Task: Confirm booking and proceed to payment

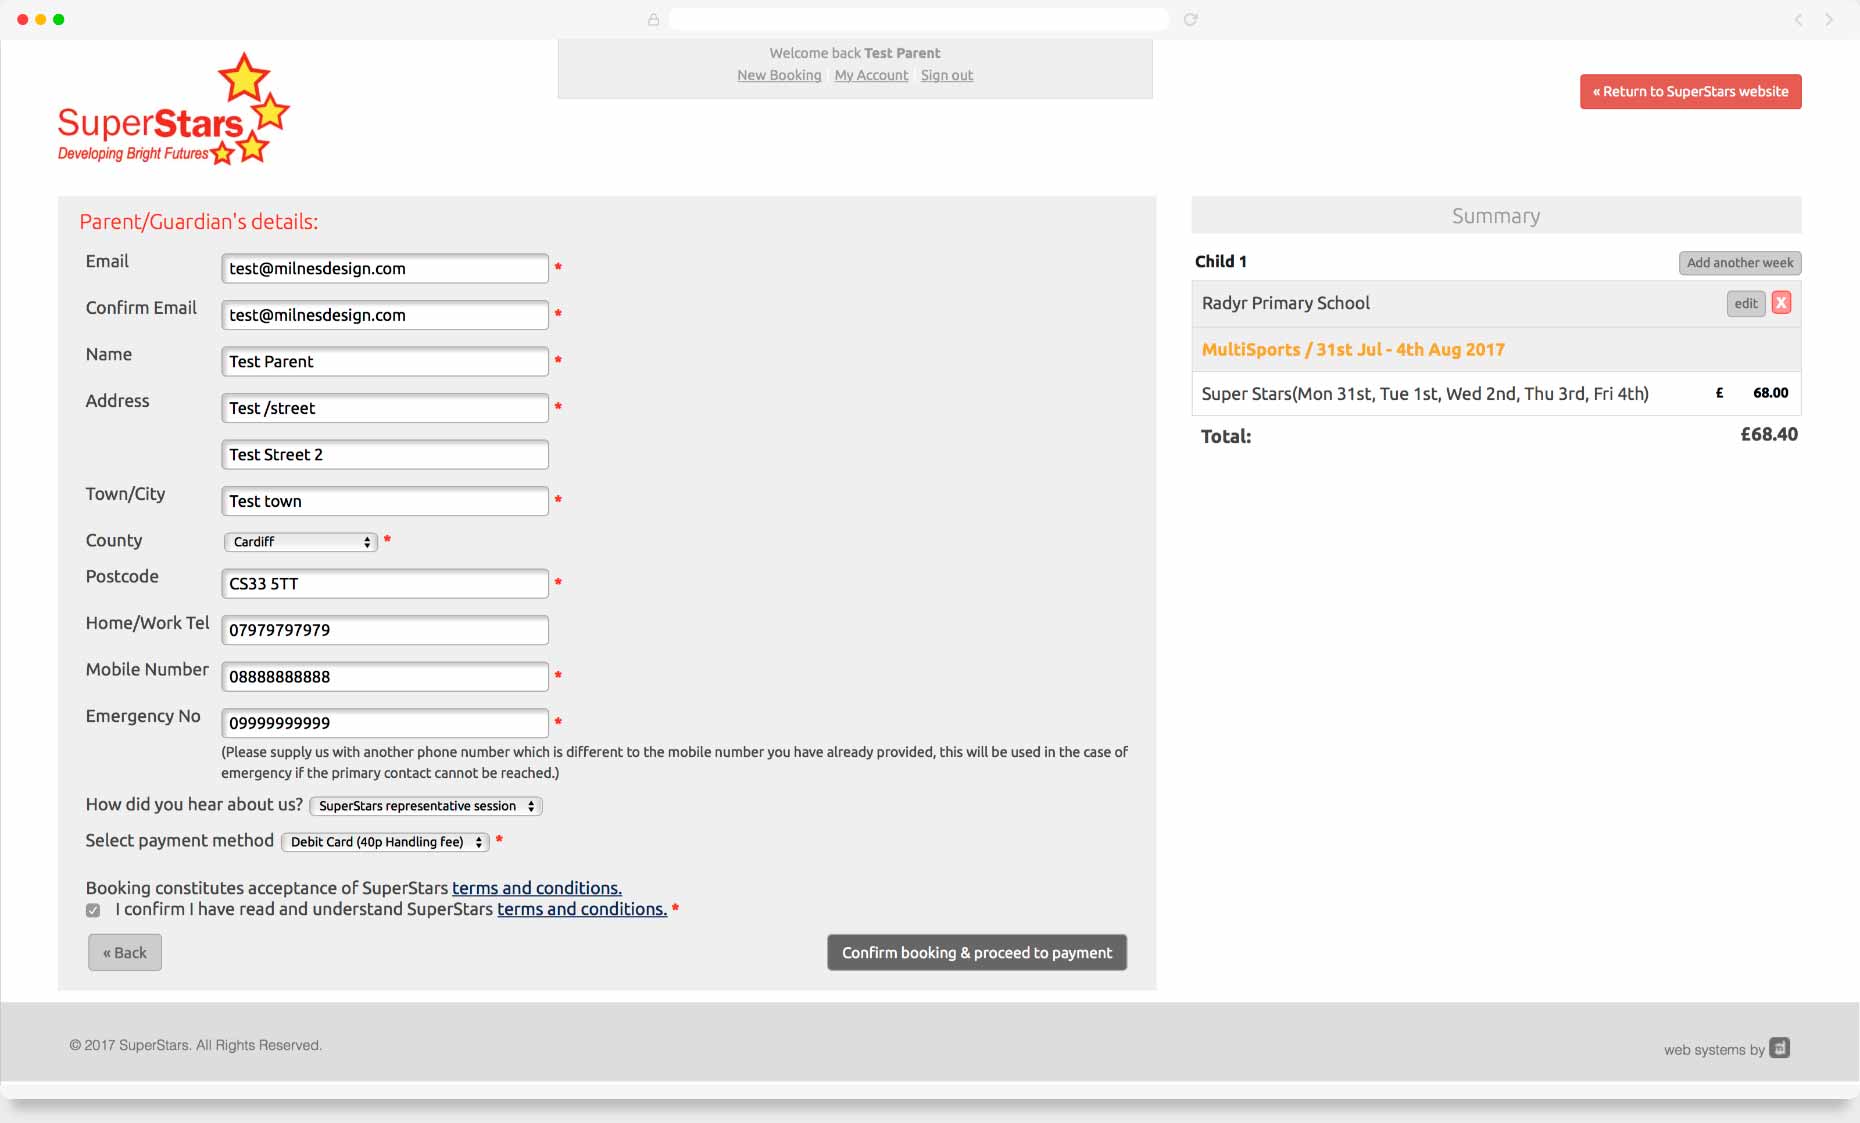Action: (x=977, y=953)
